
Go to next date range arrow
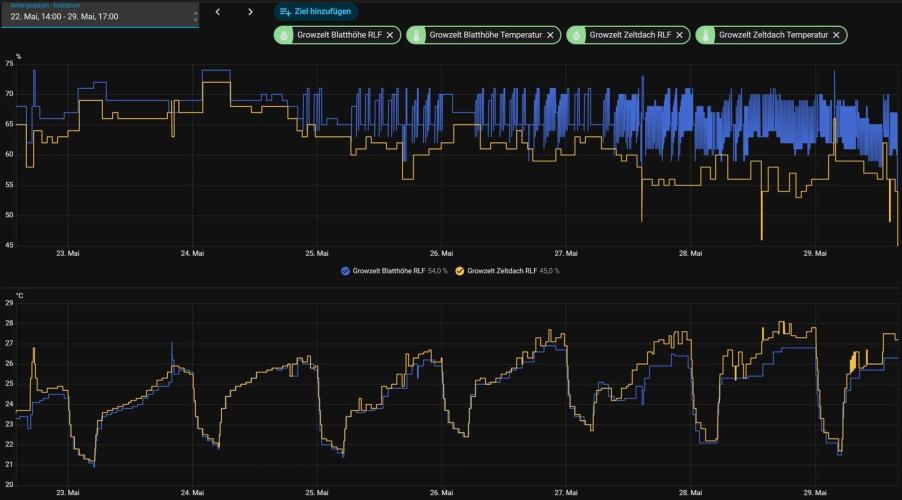coord(250,12)
